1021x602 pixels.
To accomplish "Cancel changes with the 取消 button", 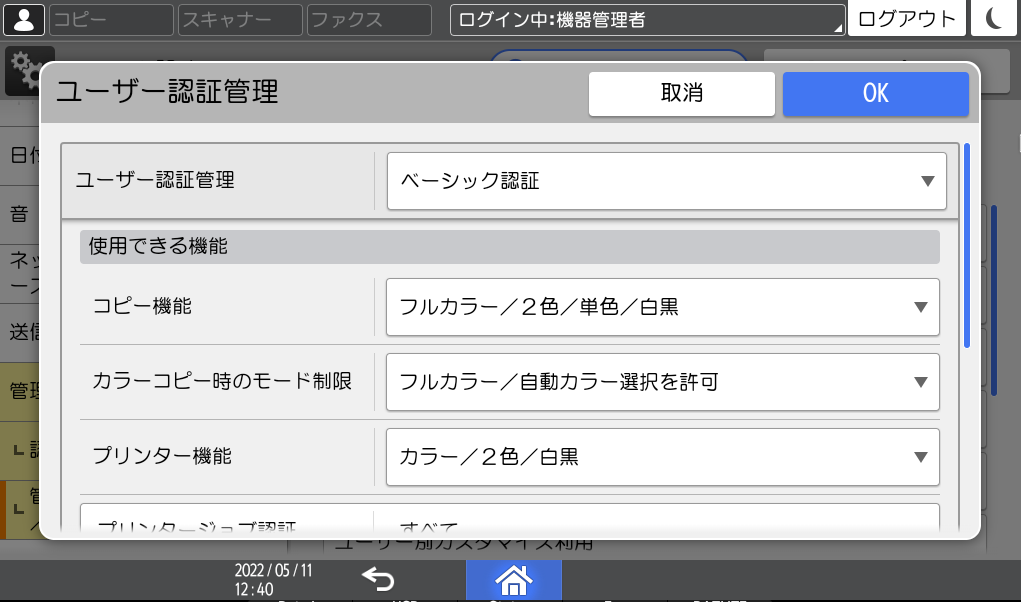I will [x=681, y=94].
